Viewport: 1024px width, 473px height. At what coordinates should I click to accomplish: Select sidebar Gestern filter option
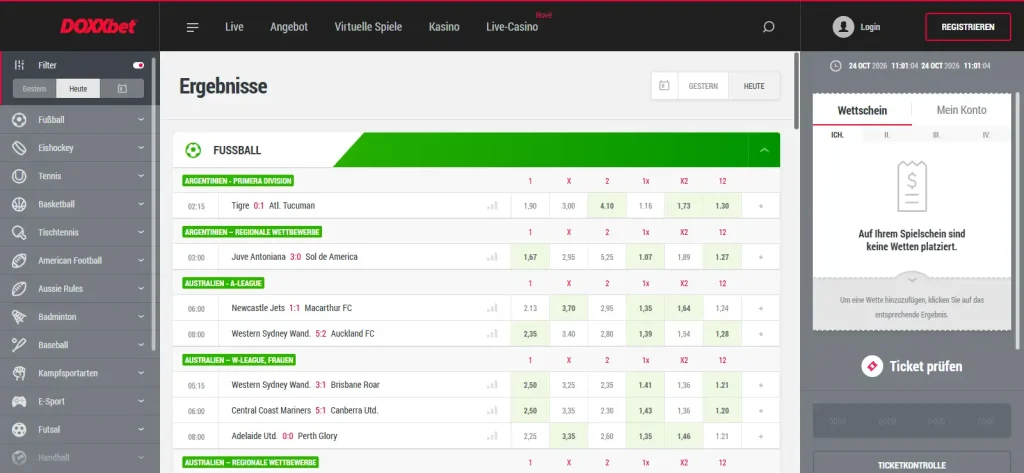coord(35,88)
